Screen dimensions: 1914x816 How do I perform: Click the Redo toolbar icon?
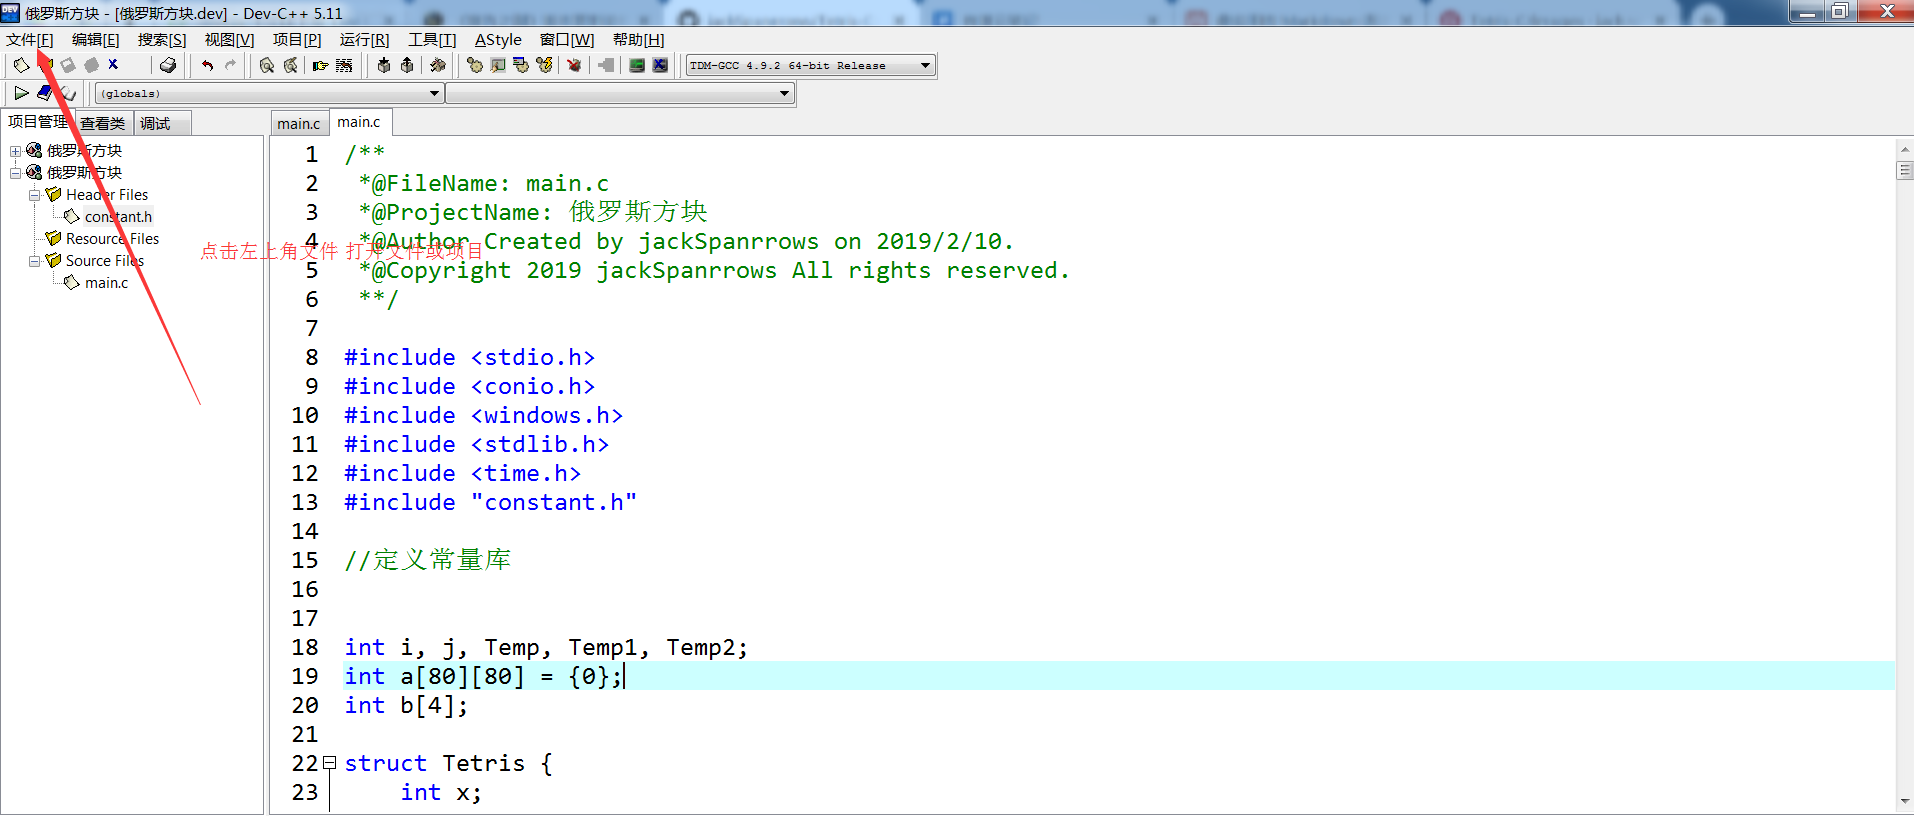click(x=230, y=65)
